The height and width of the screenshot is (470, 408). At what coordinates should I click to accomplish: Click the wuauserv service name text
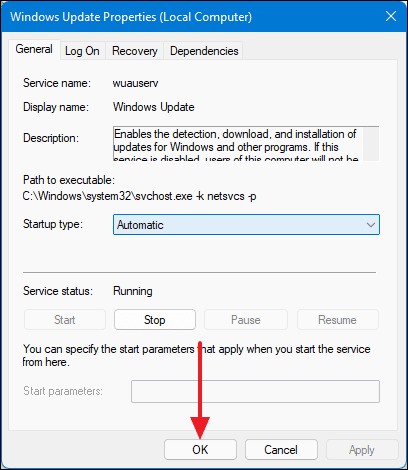(135, 83)
